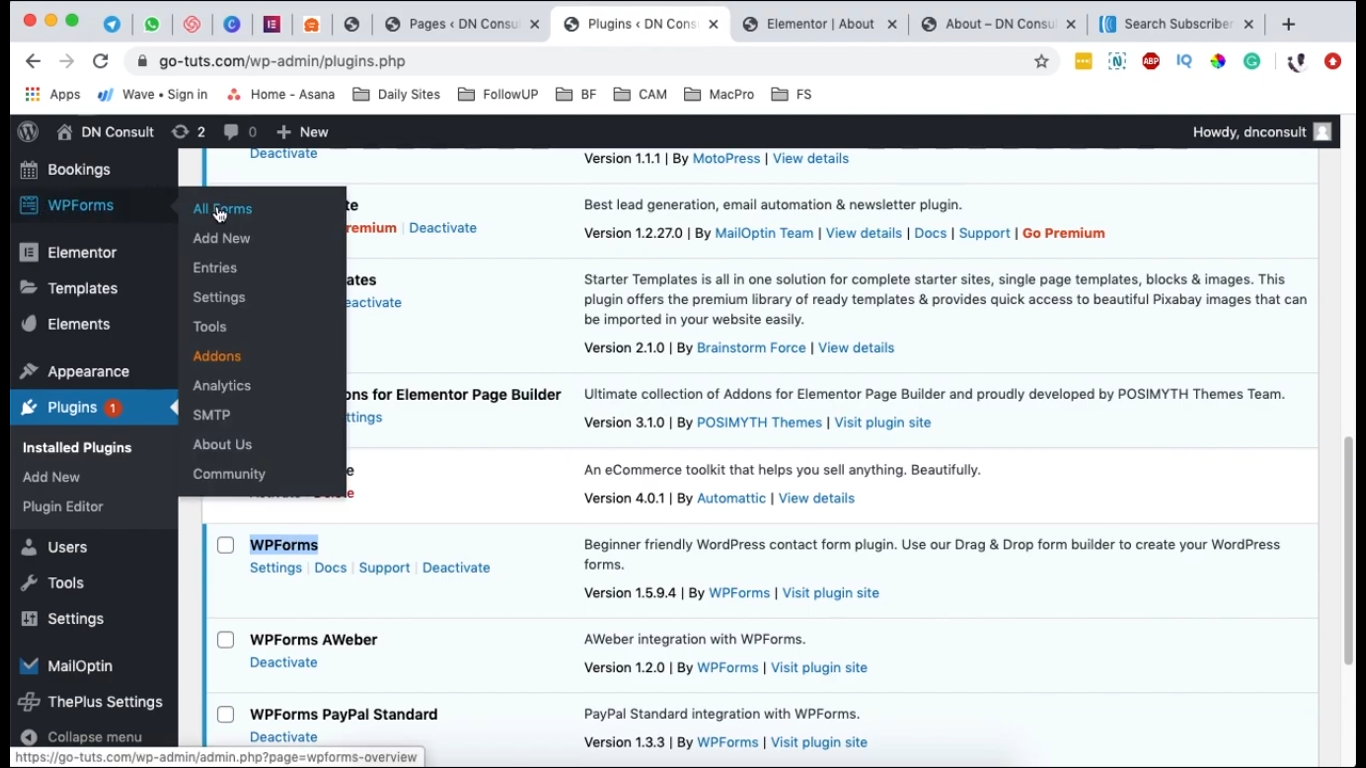This screenshot has width=1366, height=768.
Task: Open the updates counter showing 2
Action: 189,132
